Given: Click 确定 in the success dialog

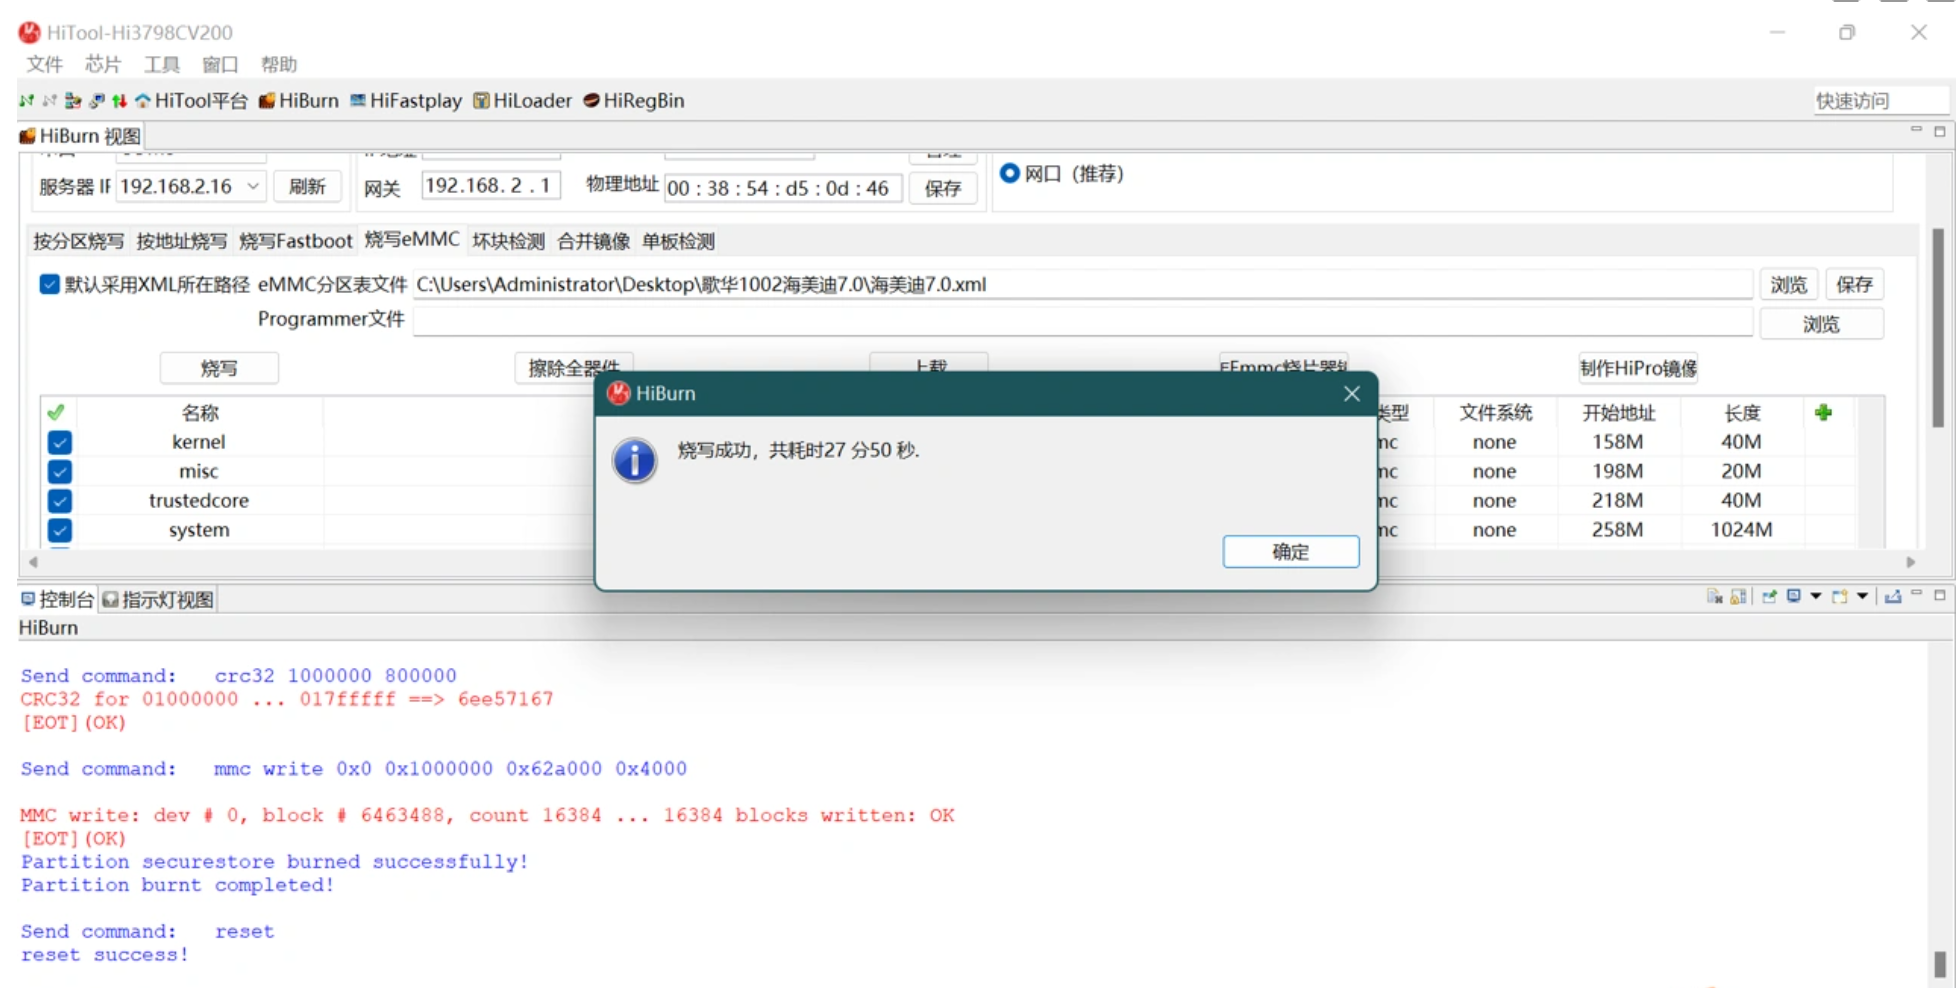Looking at the screenshot, I should coord(1291,552).
